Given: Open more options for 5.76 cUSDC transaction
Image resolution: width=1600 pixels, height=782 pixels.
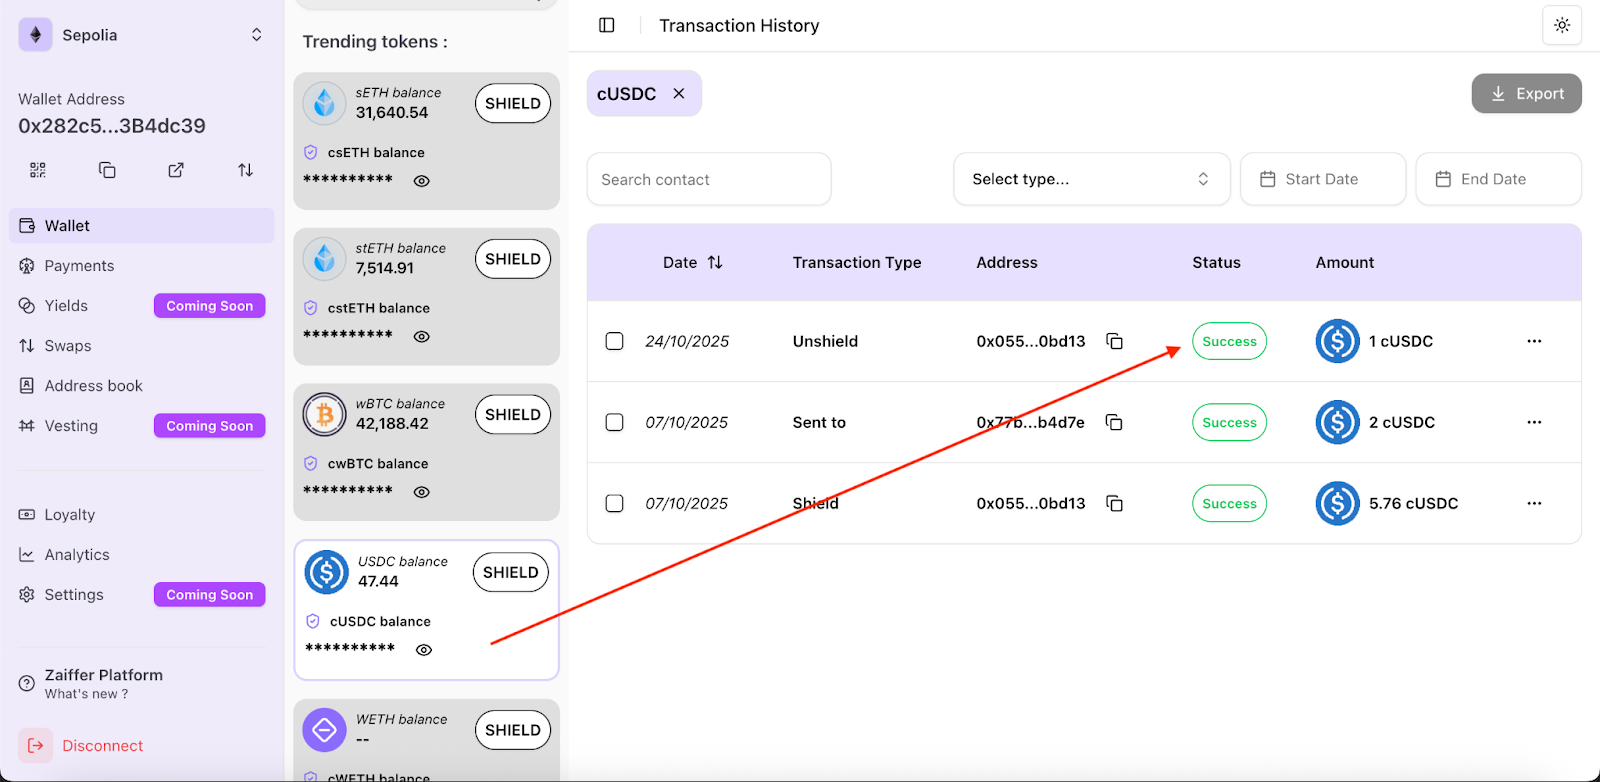Looking at the screenshot, I should (x=1534, y=503).
